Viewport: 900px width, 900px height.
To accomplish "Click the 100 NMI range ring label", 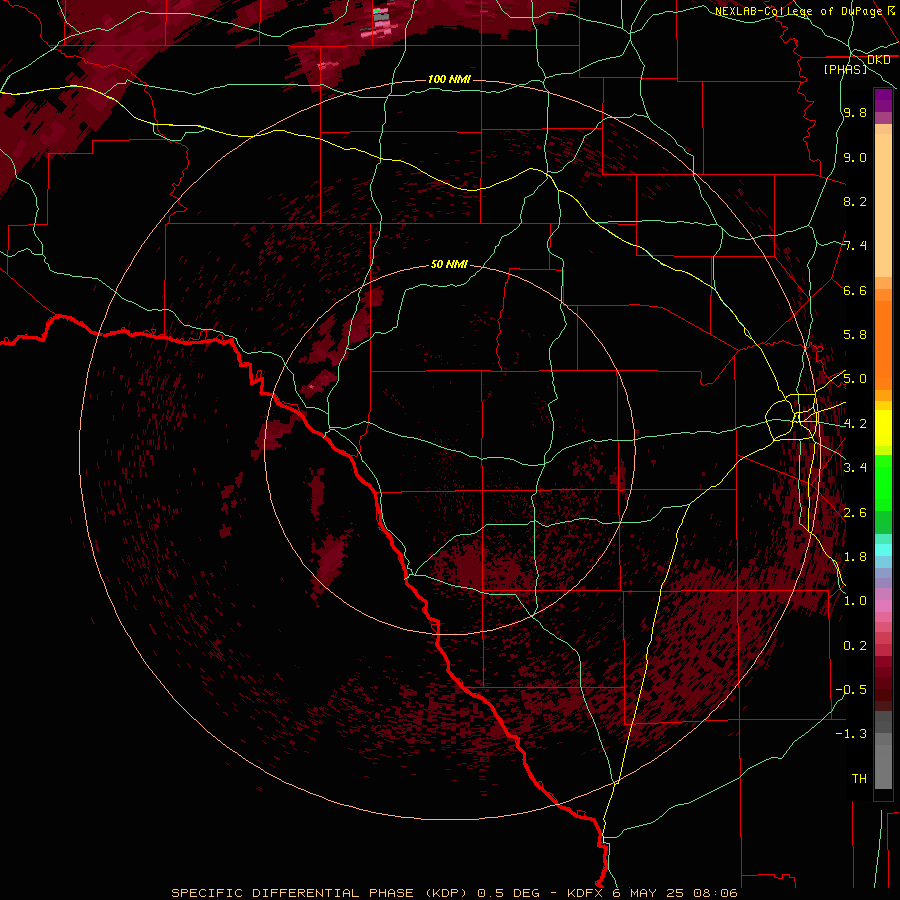I will pos(449,79).
